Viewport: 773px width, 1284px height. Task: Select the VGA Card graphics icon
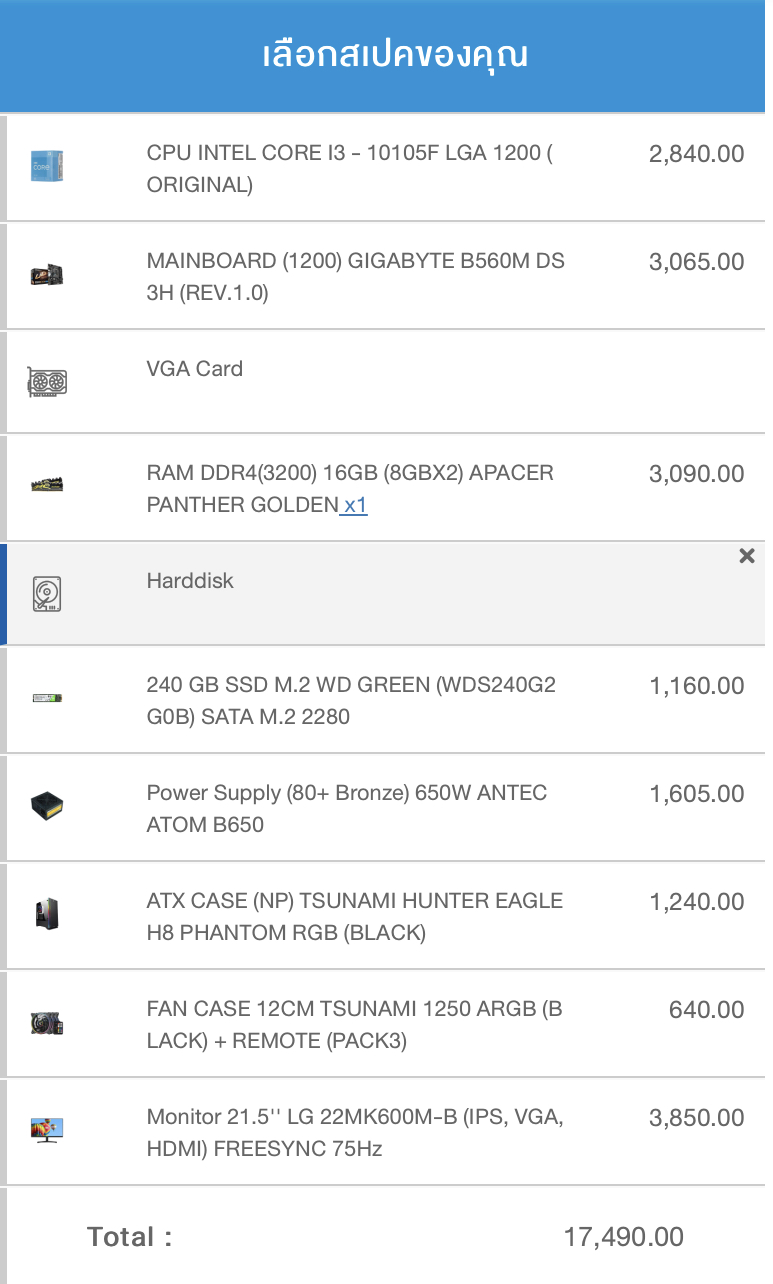pyautogui.click(x=47, y=382)
